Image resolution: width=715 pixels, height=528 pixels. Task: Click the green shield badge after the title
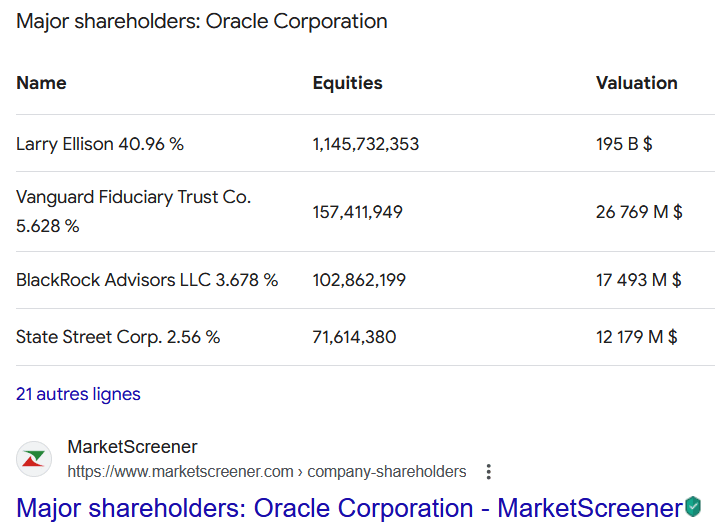tap(693, 507)
